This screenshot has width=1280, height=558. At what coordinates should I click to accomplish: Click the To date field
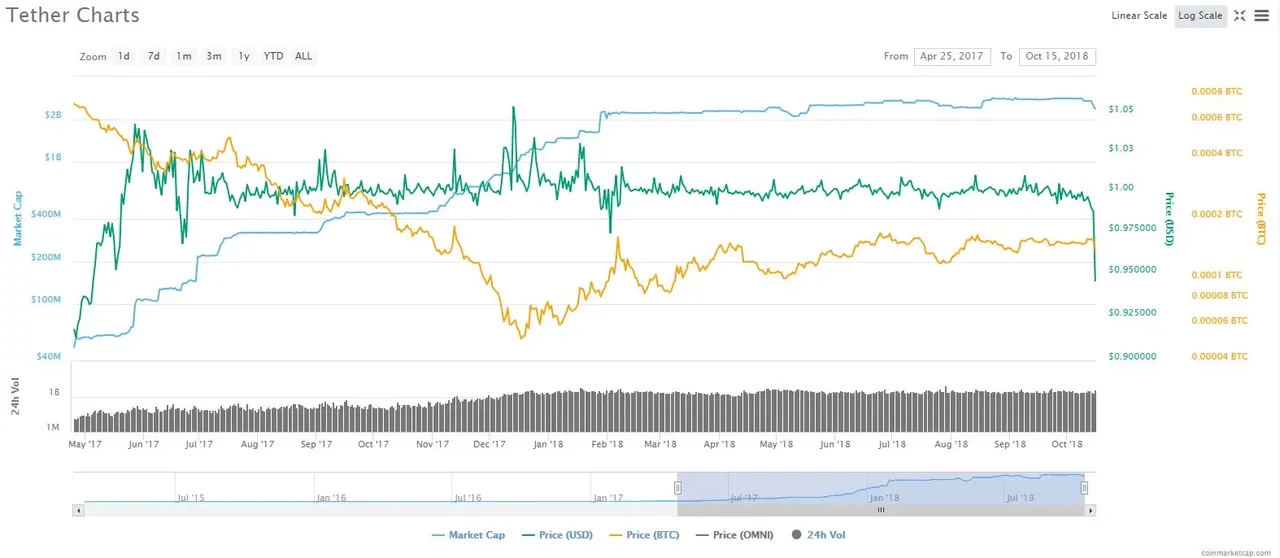coord(1057,56)
